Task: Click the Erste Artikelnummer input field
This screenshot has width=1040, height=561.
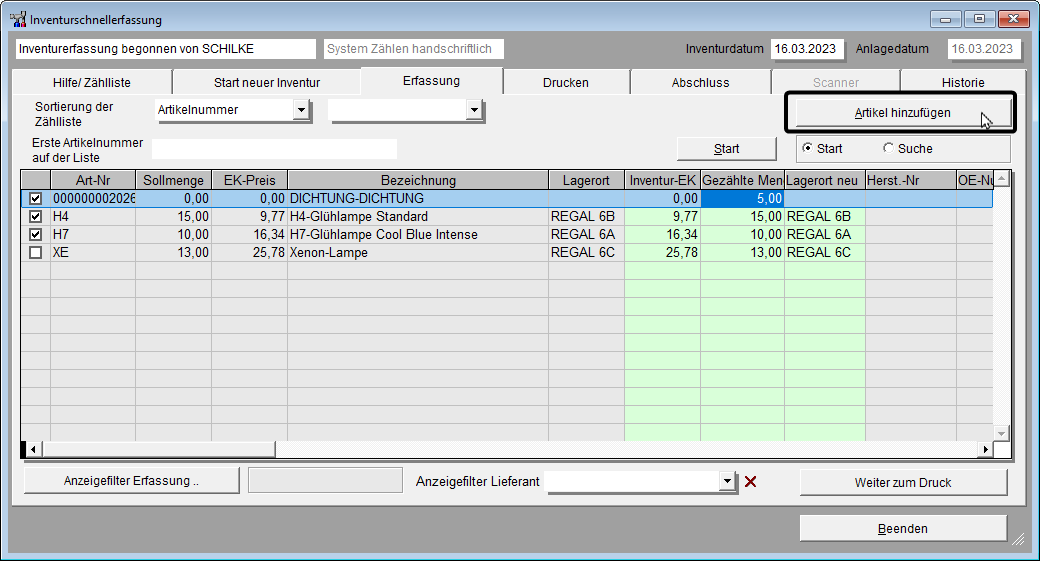Action: (x=275, y=149)
